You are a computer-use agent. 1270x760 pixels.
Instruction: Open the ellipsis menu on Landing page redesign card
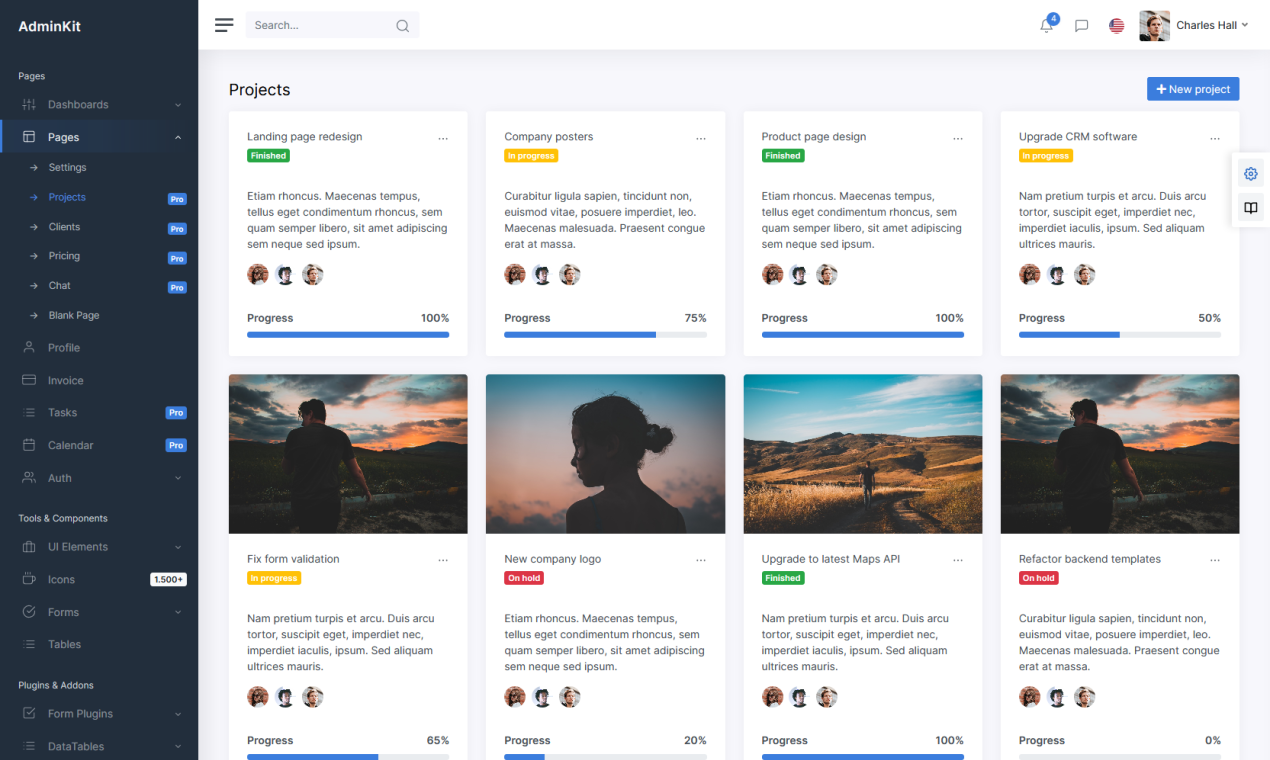click(443, 138)
